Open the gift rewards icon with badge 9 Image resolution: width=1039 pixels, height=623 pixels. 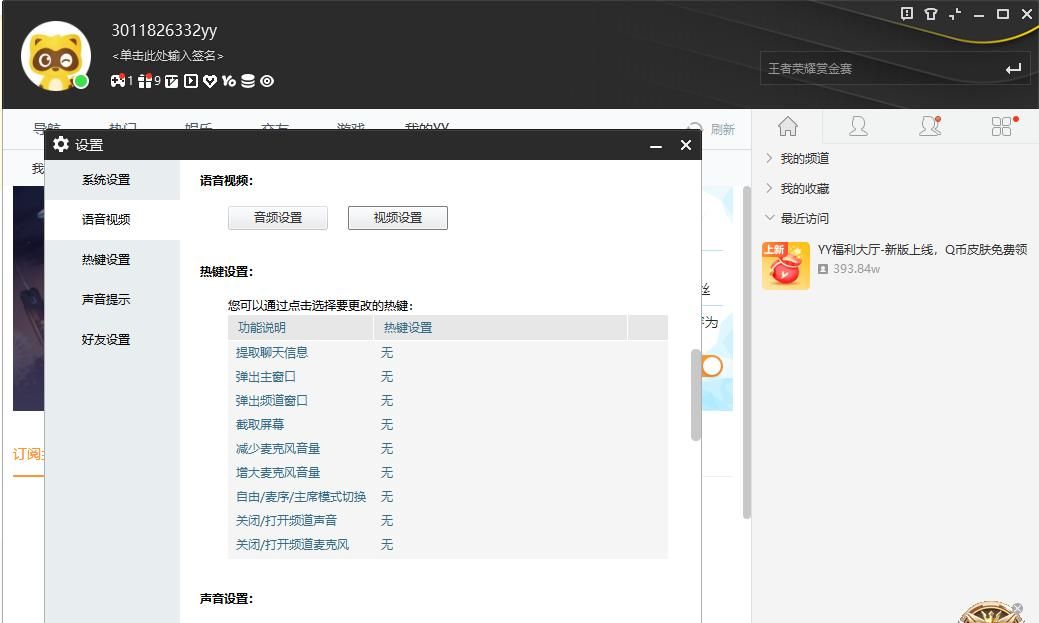pos(145,81)
